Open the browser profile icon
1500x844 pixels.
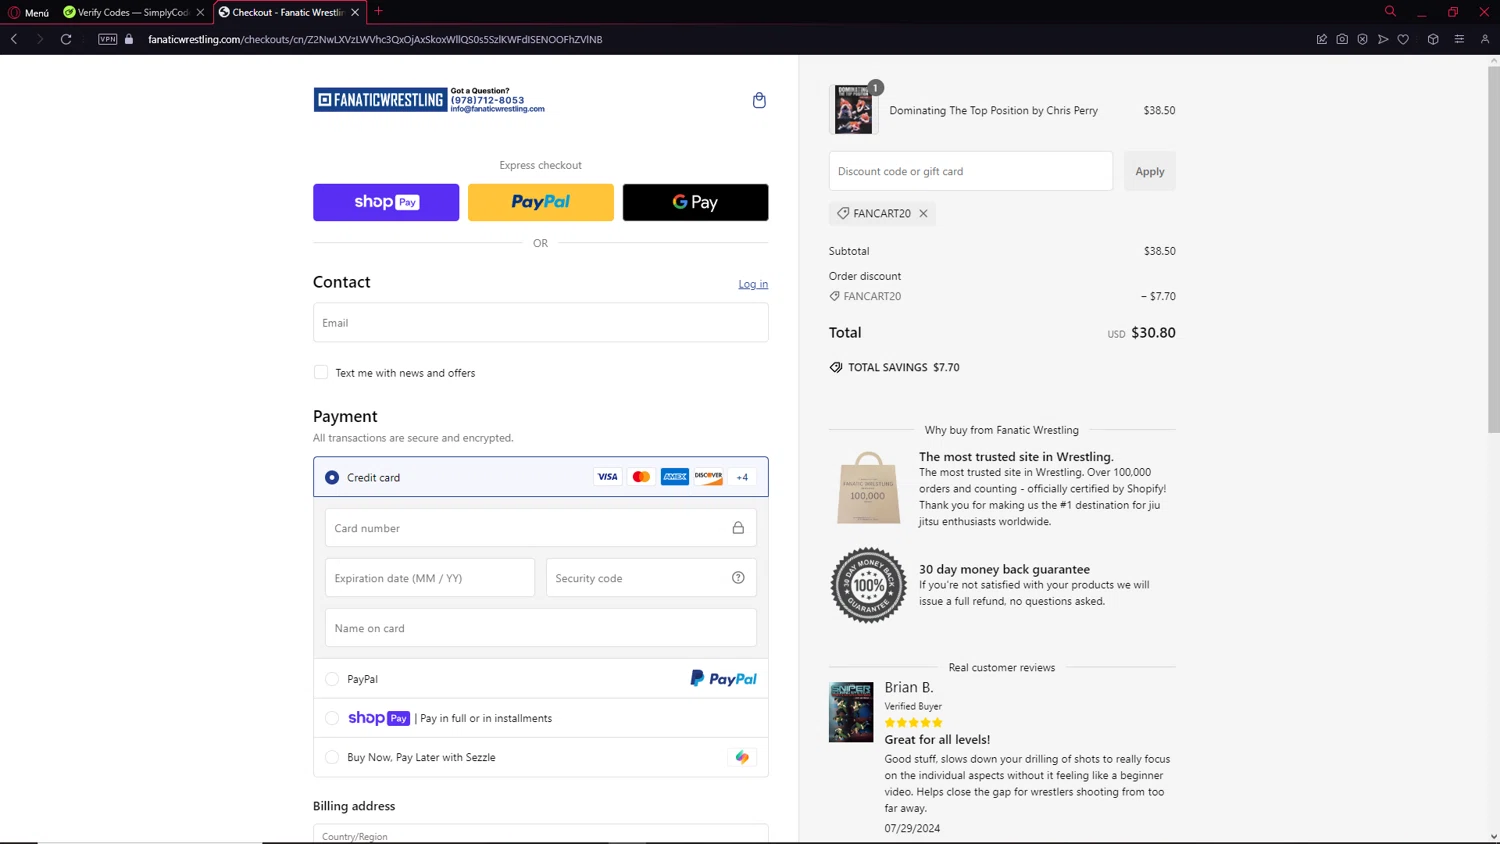pyautogui.click(x=1485, y=39)
